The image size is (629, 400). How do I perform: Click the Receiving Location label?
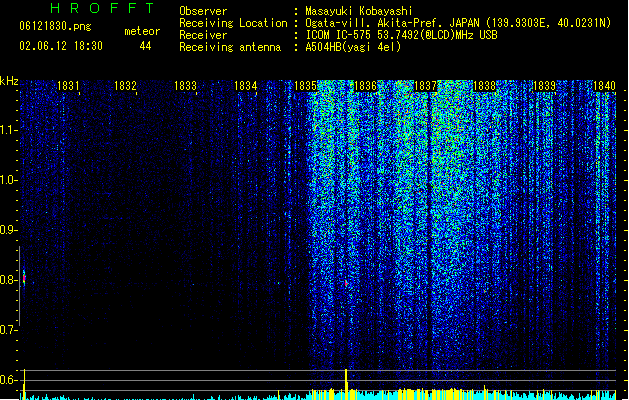coord(233,23)
